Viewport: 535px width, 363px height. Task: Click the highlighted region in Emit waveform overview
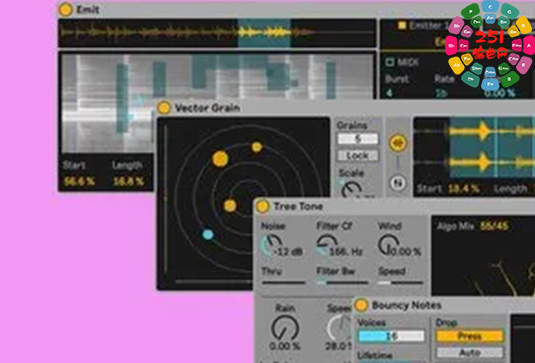click(x=264, y=33)
